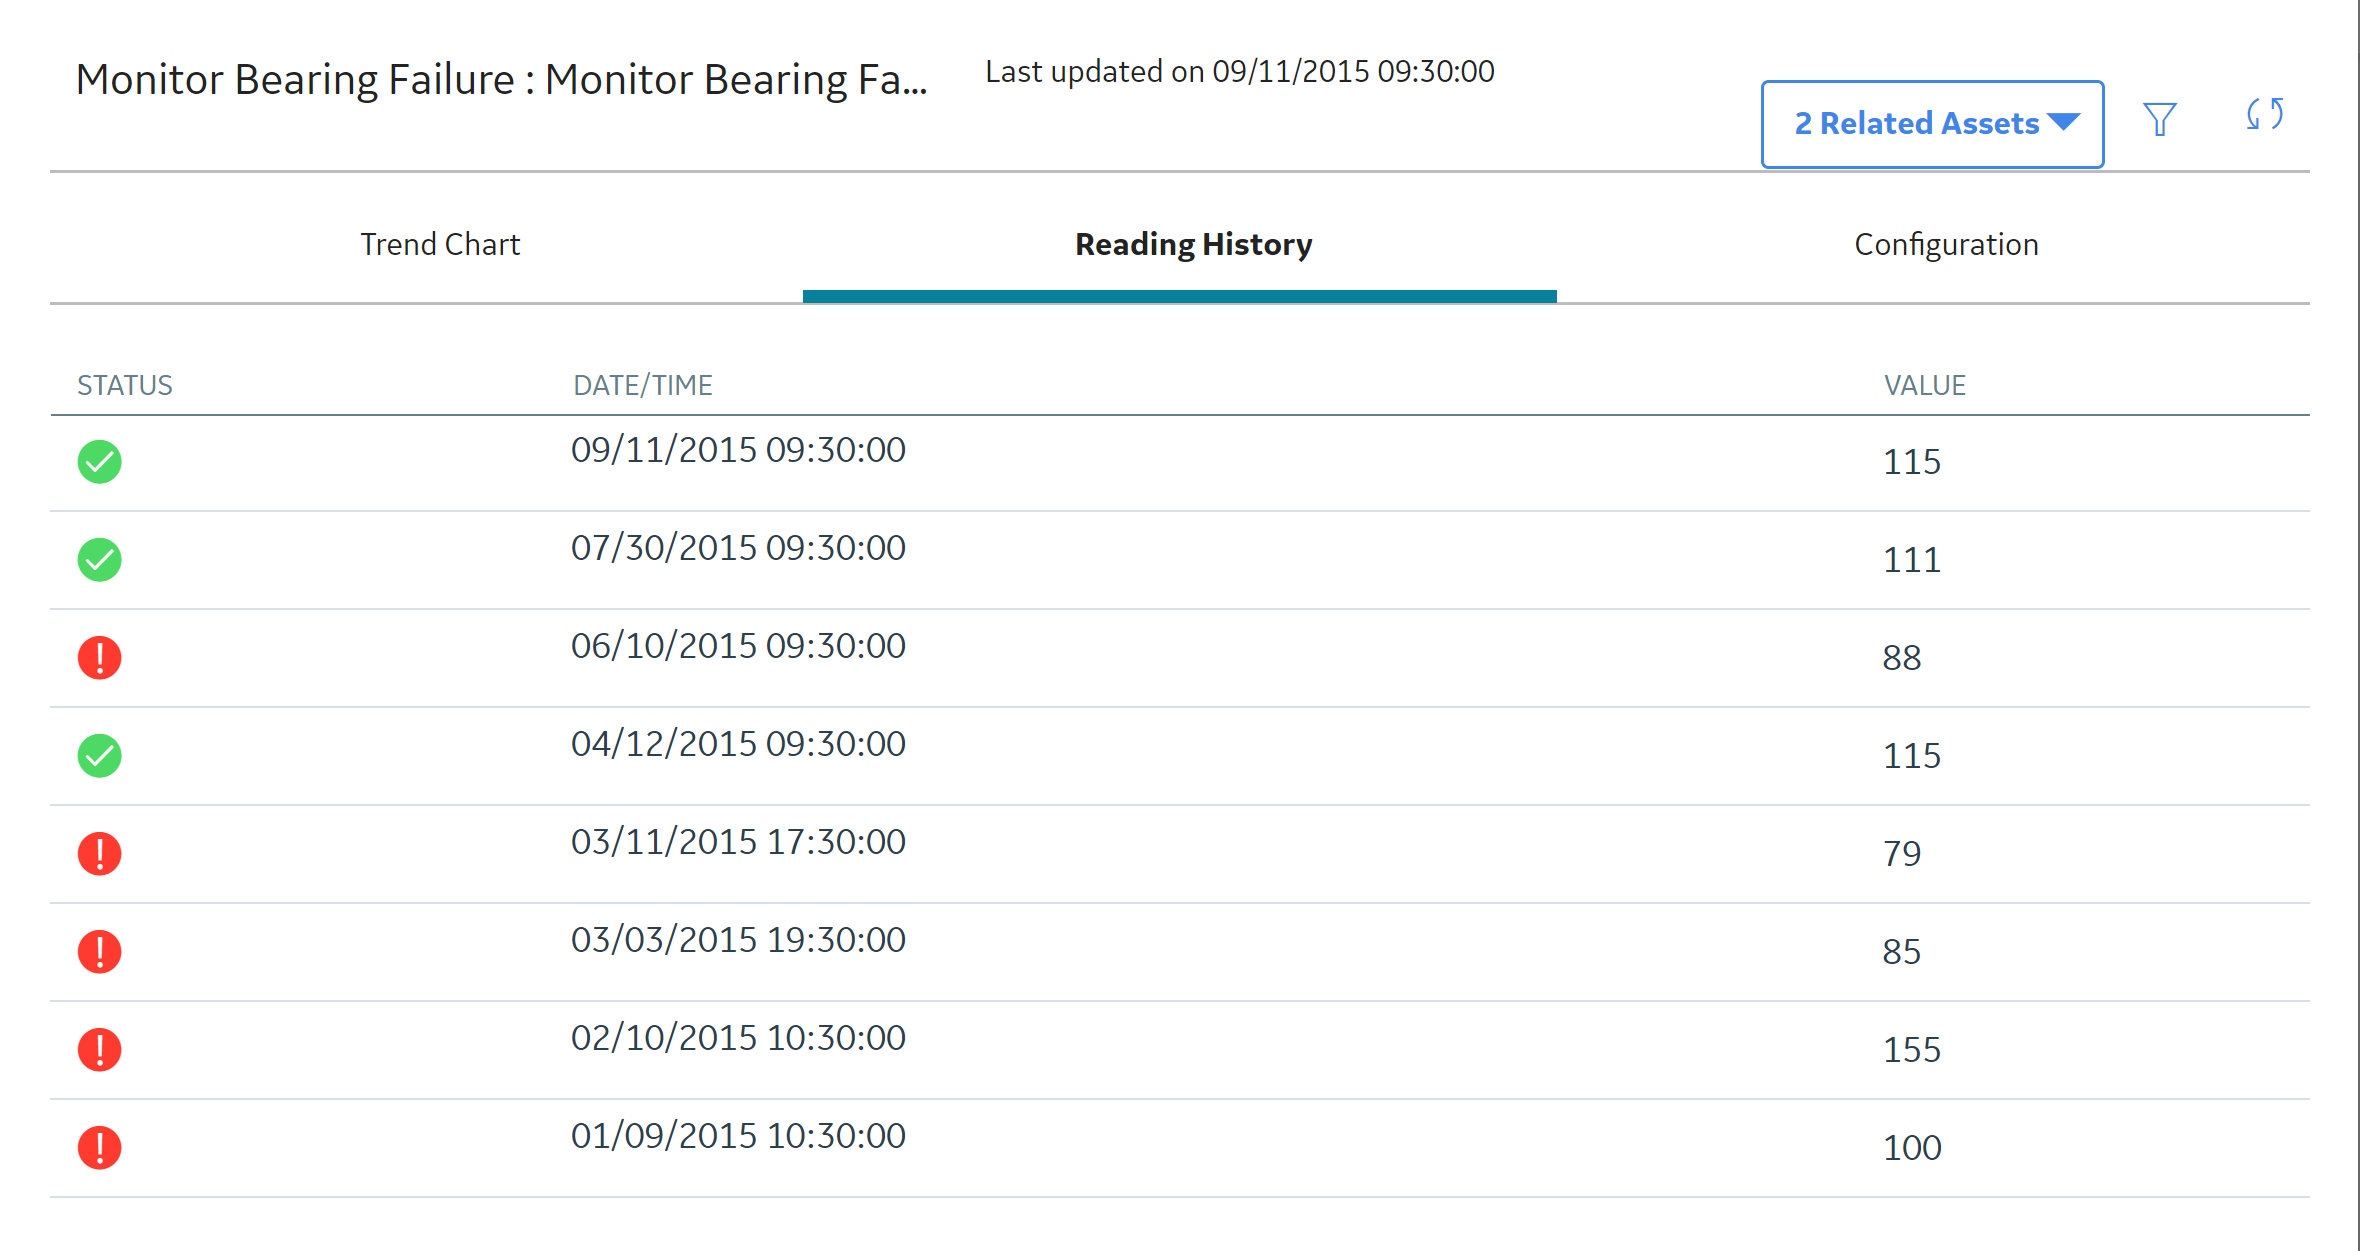Viewport: 2360px width, 1251px height.
Task: Click red alert status for 01/09/2015 reading
Action: pos(100,1148)
